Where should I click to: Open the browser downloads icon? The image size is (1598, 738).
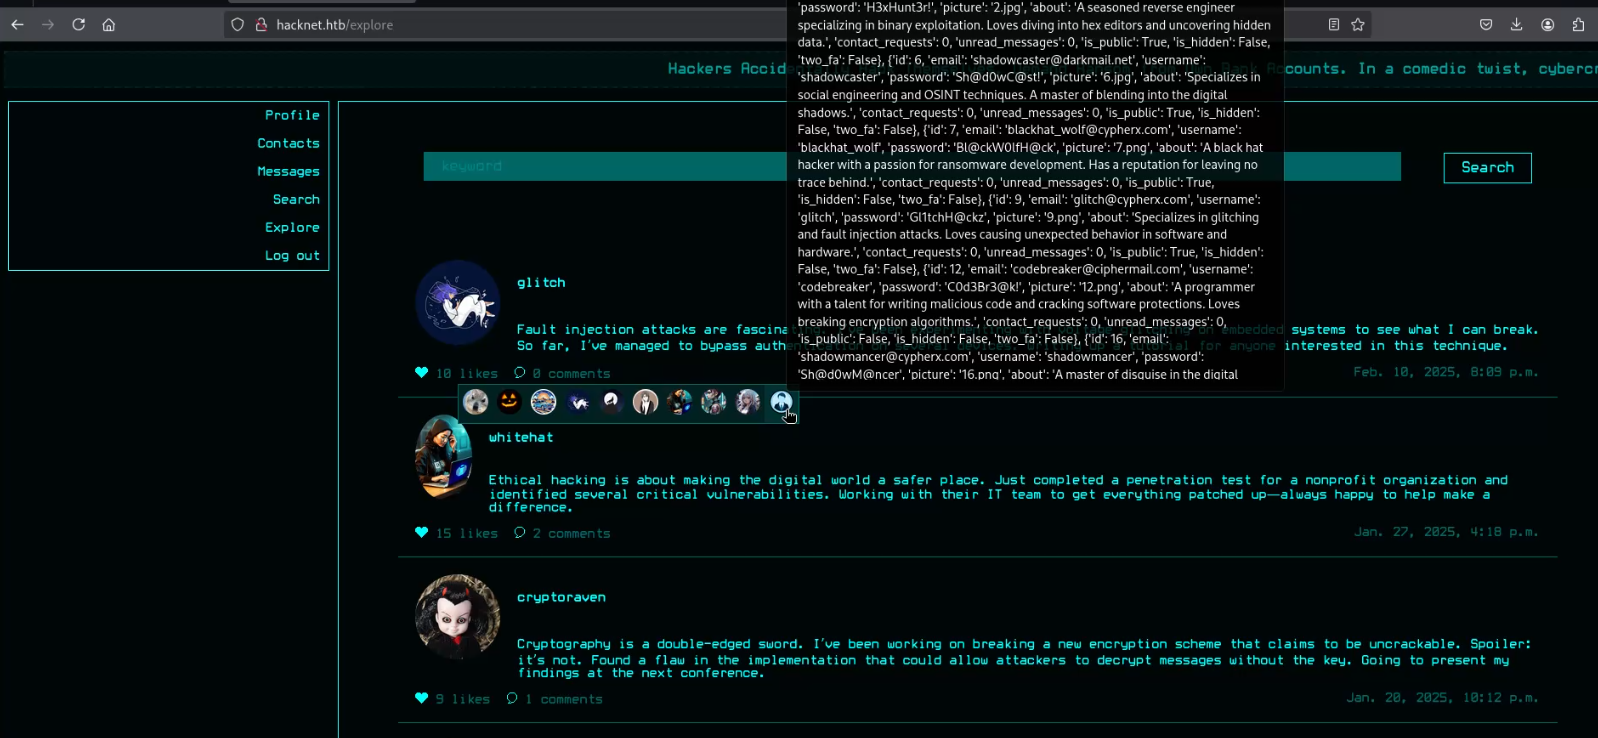[1516, 25]
